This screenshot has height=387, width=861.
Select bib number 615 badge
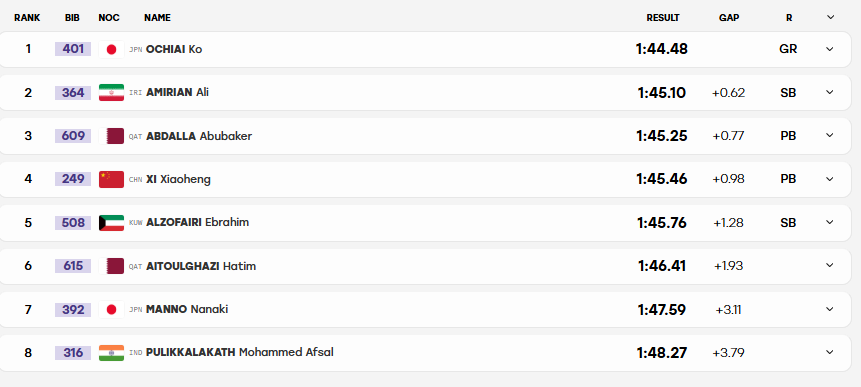pyautogui.click(x=73, y=266)
